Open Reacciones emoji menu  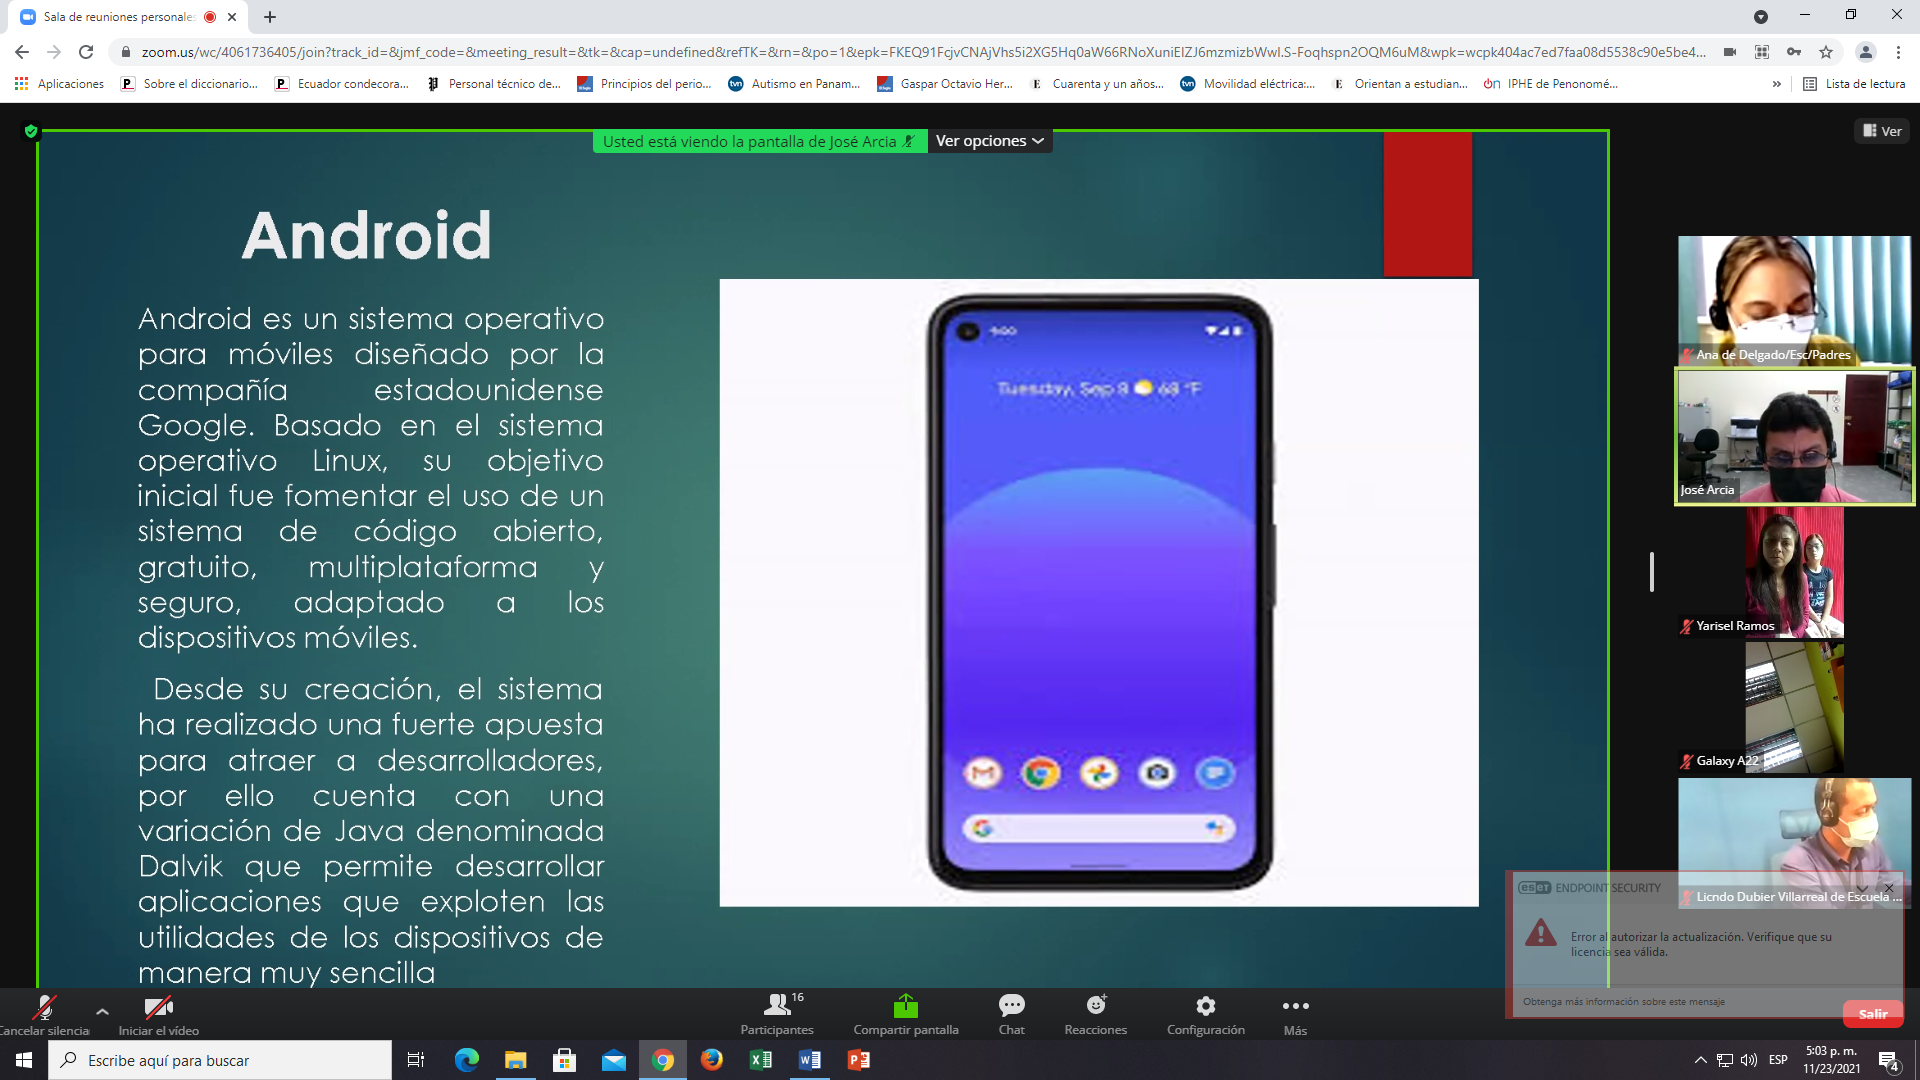click(1096, 1014)
